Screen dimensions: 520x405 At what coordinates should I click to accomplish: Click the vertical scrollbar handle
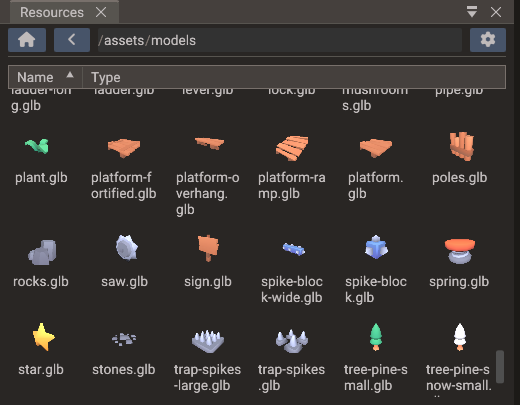pos(500,367)
